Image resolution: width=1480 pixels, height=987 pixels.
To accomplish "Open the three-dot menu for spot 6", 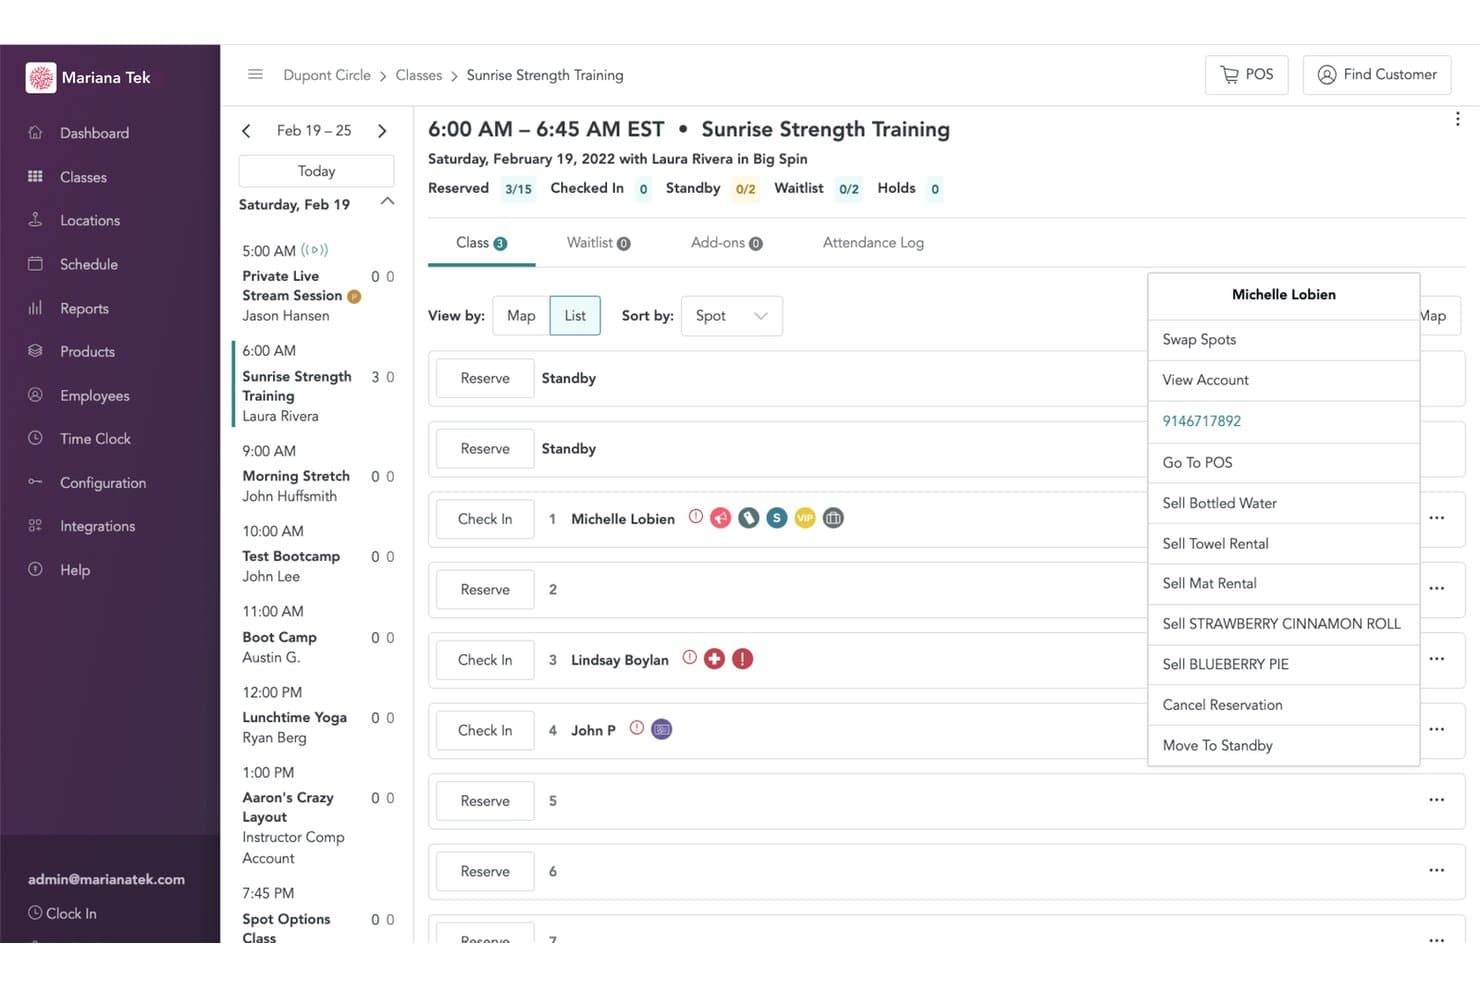I will coord(1437,870).
